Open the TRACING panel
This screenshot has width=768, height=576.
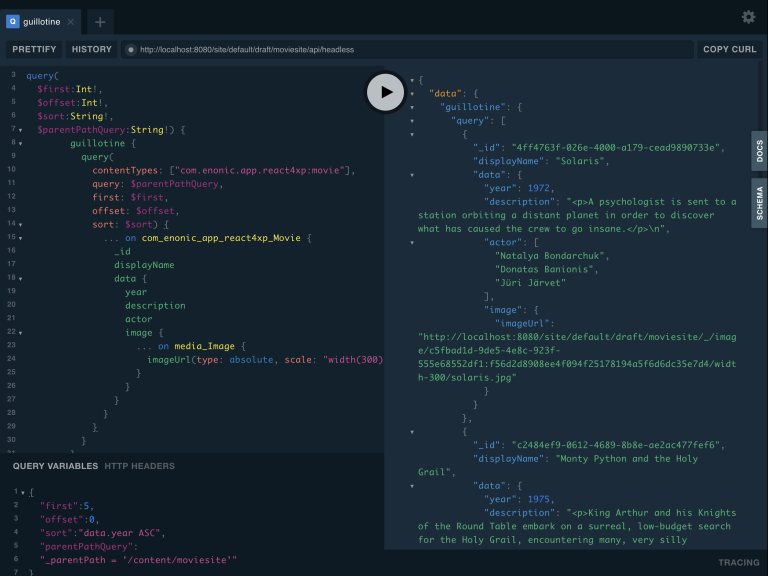(x=739, y=563)
